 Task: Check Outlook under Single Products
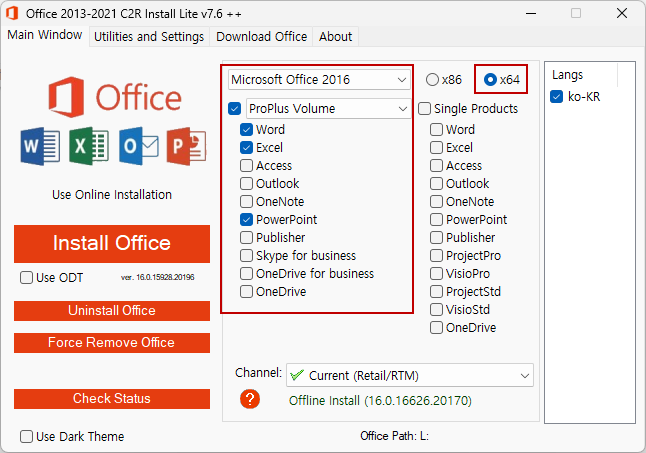pos(436,184)
